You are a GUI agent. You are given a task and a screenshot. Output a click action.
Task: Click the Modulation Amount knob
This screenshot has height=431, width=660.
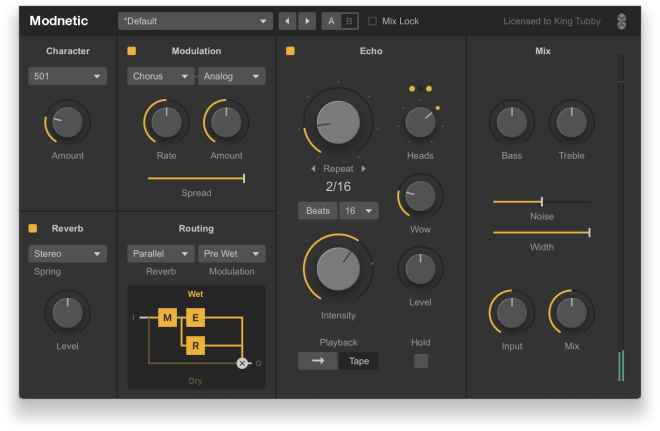tap(226, 122)
